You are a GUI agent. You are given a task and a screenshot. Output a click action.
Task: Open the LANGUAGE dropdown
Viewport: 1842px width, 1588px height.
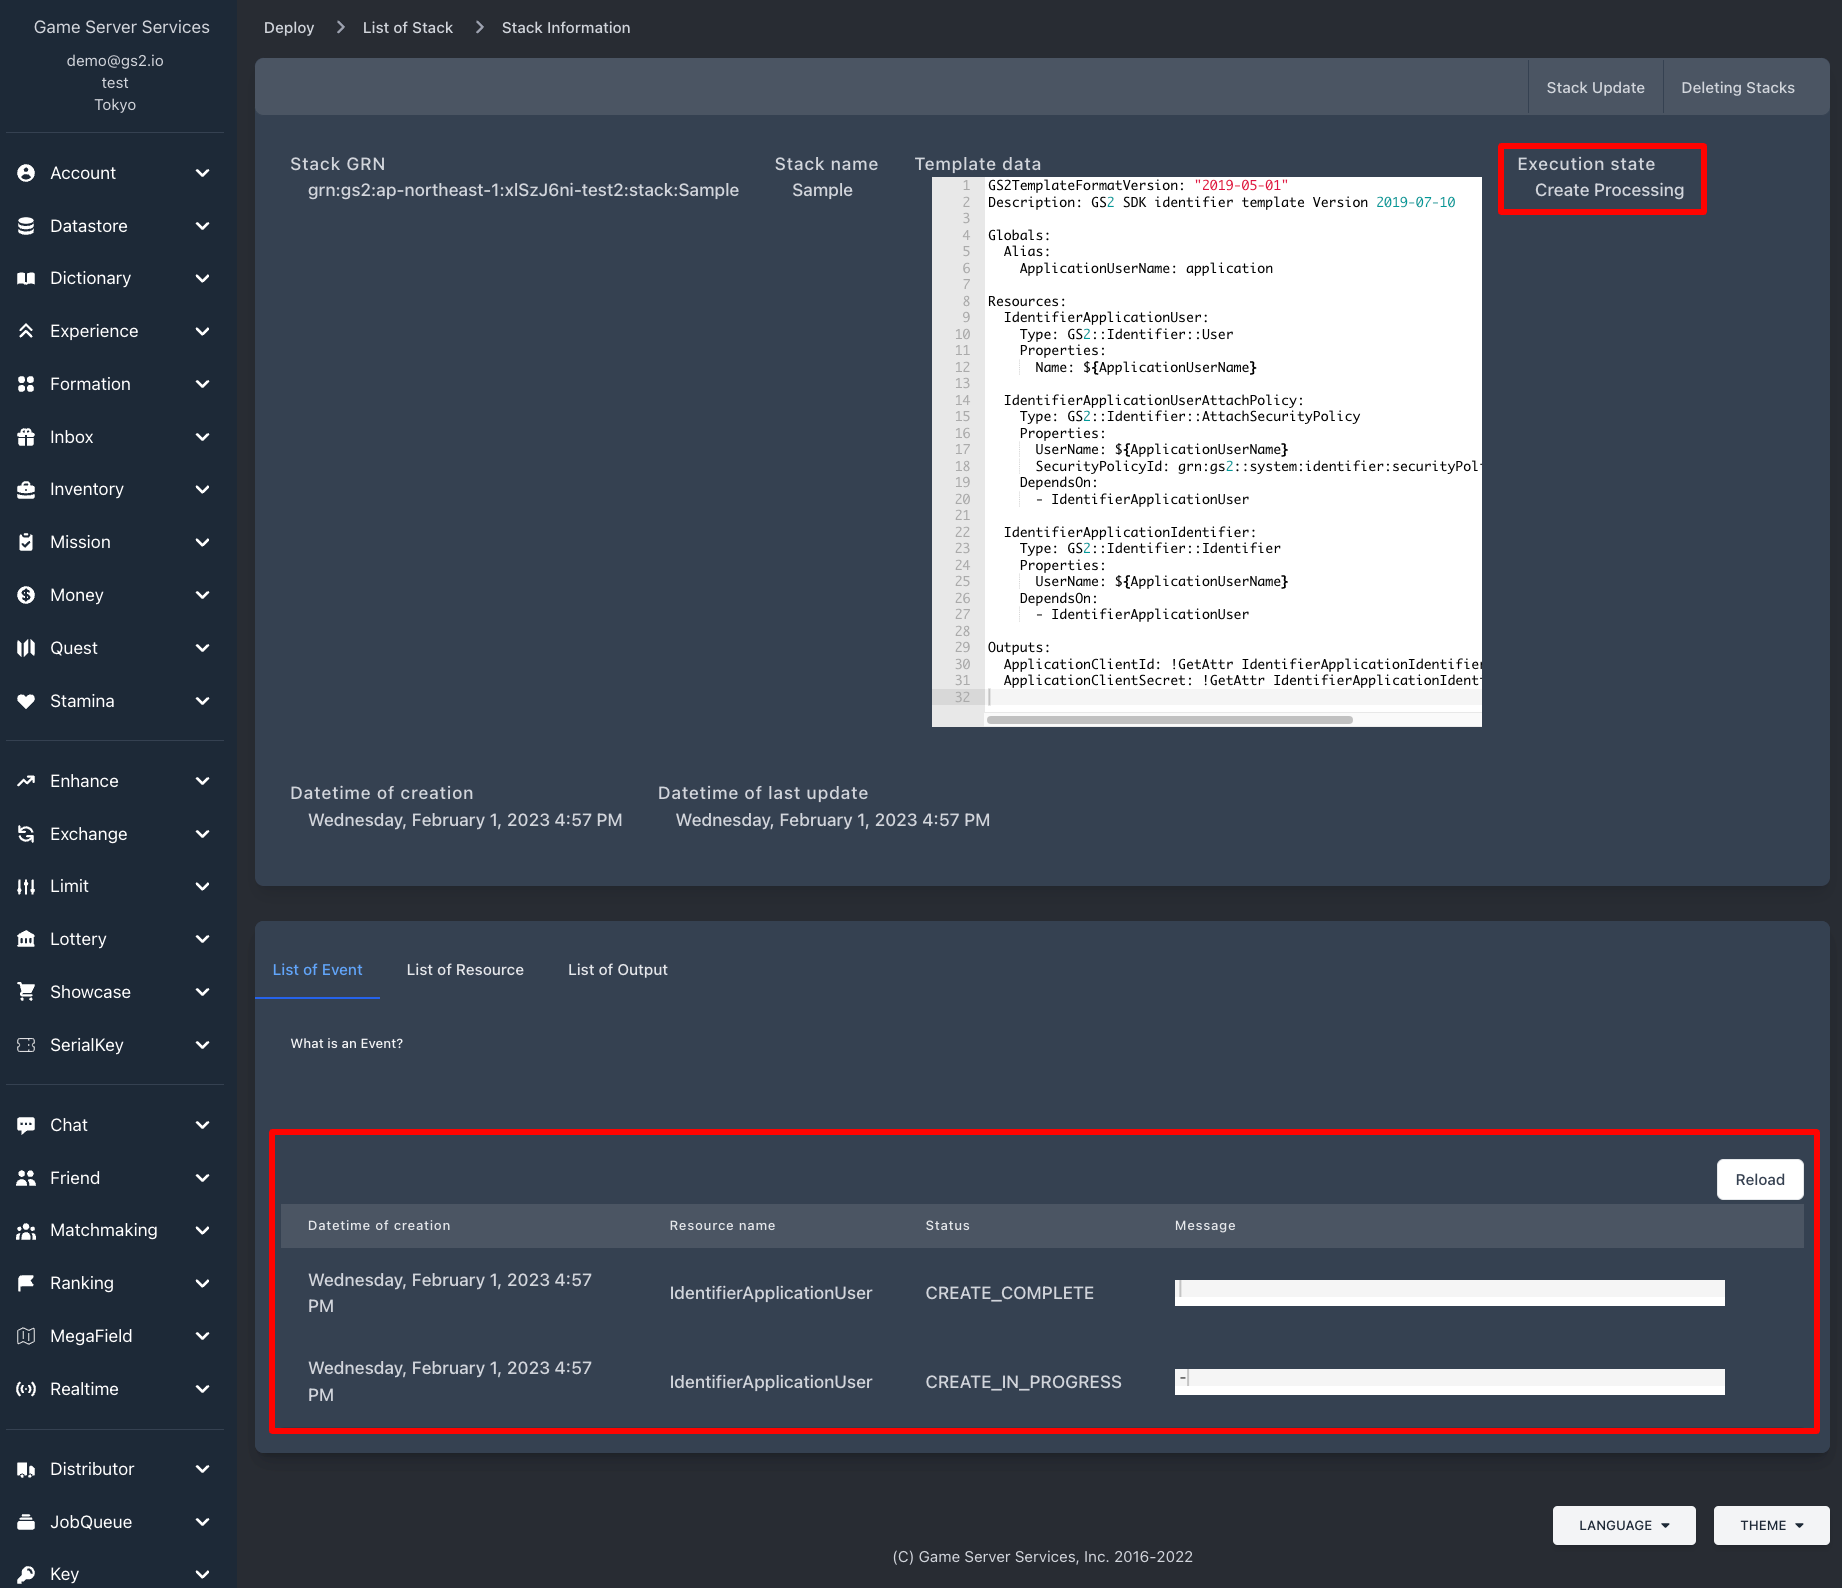coord(1624,1525)
